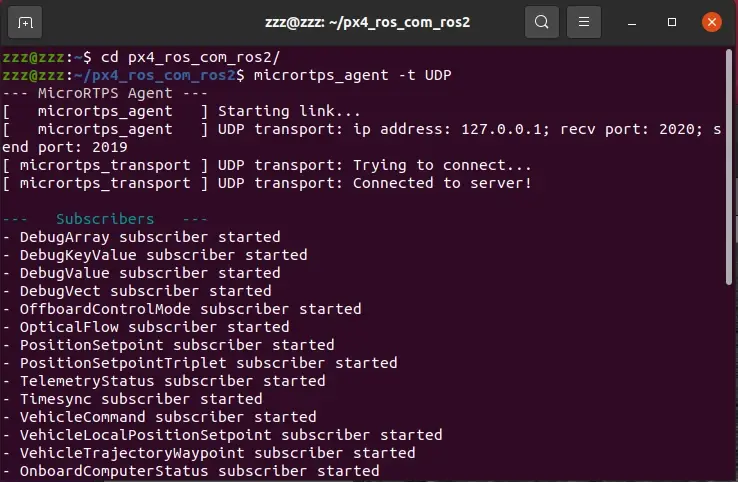Image resolution: width=738 pixels, height=482 pixels.
Task: Click the micrortps_agent -t UDP command
Action: (x=353, y=75)
